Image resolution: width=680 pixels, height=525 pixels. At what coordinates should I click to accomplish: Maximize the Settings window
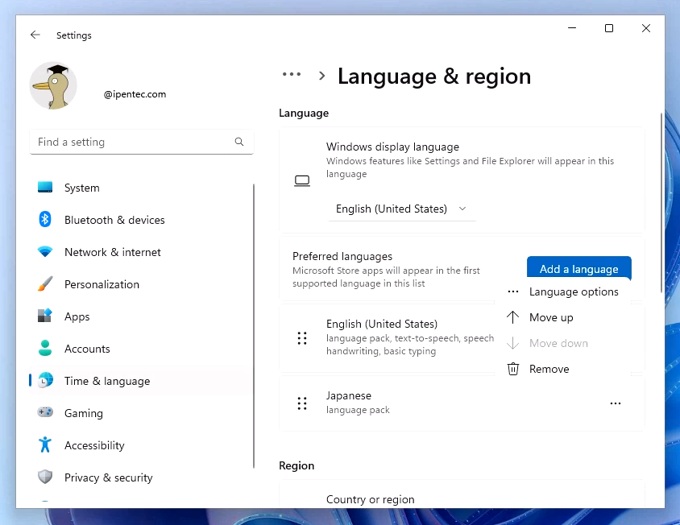click(x=609, y=28)
